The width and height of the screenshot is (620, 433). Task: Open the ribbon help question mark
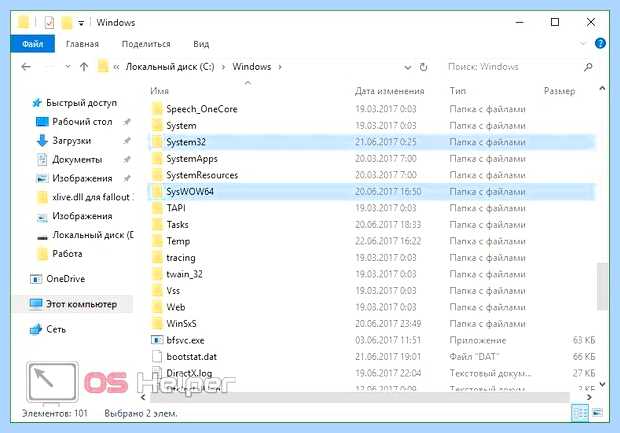600,43
